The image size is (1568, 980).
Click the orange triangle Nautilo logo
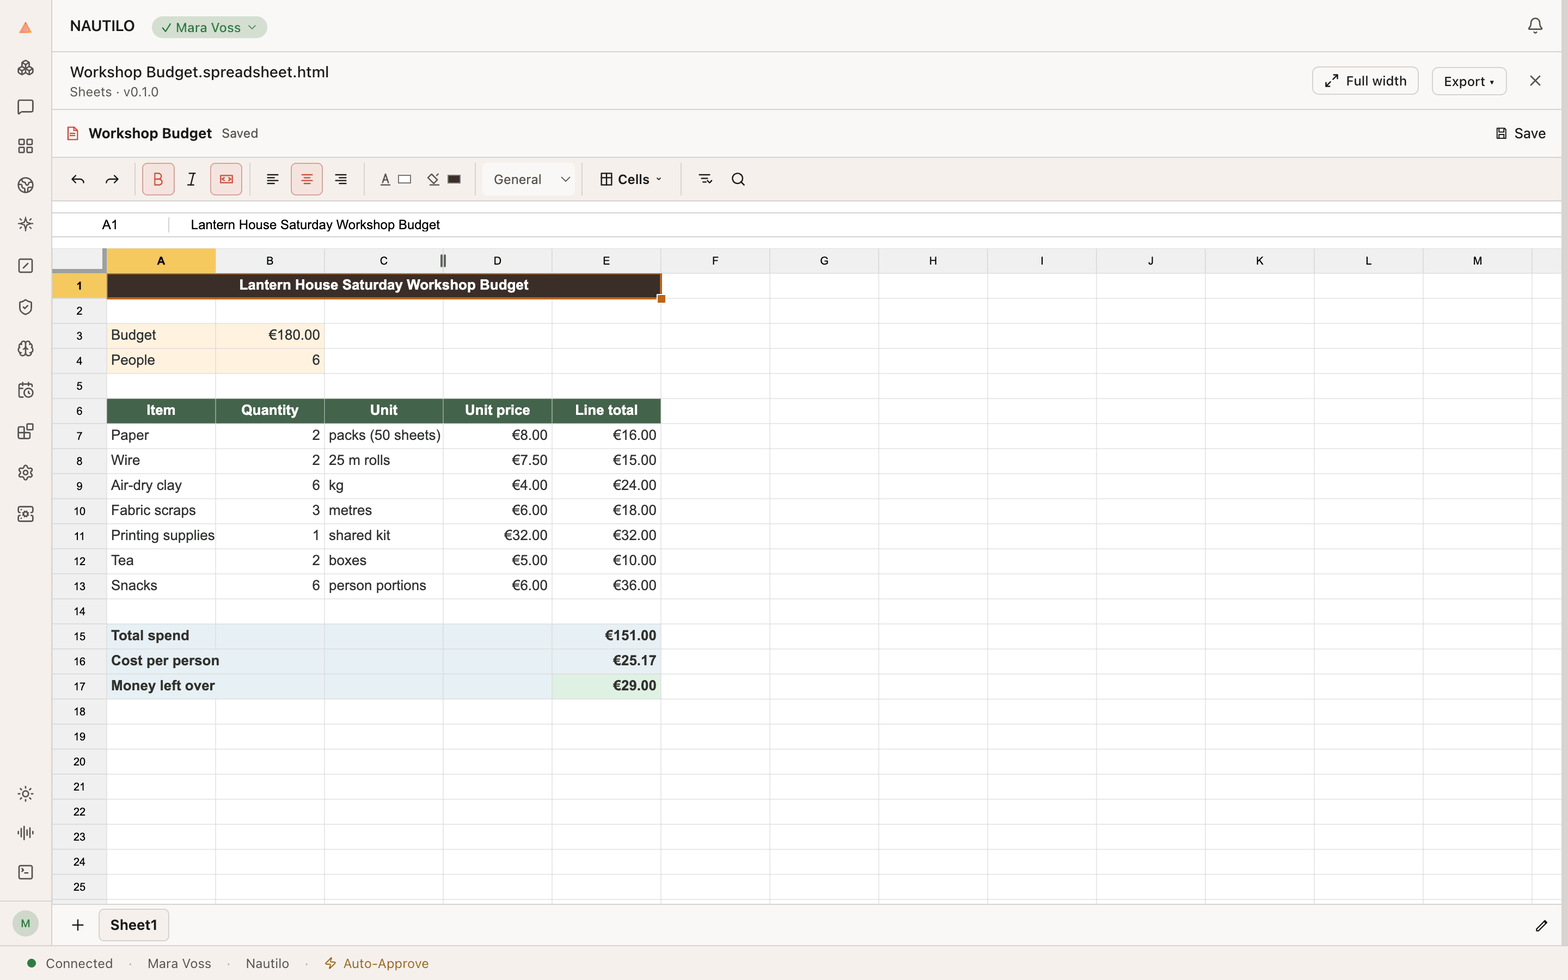25,28
